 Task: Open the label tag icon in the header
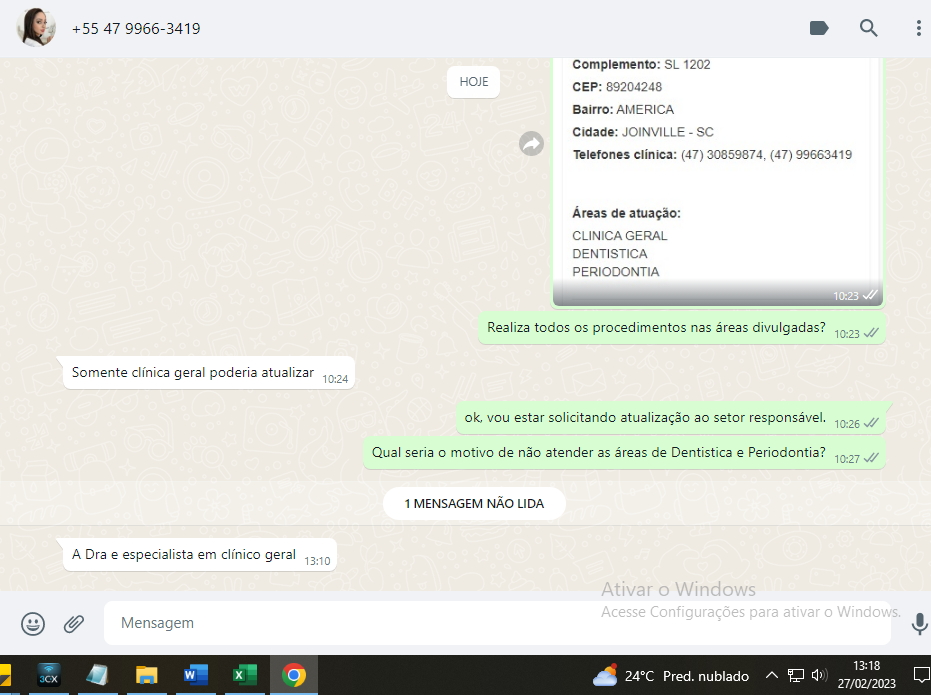pyautogui.click(x=819, y=28)
